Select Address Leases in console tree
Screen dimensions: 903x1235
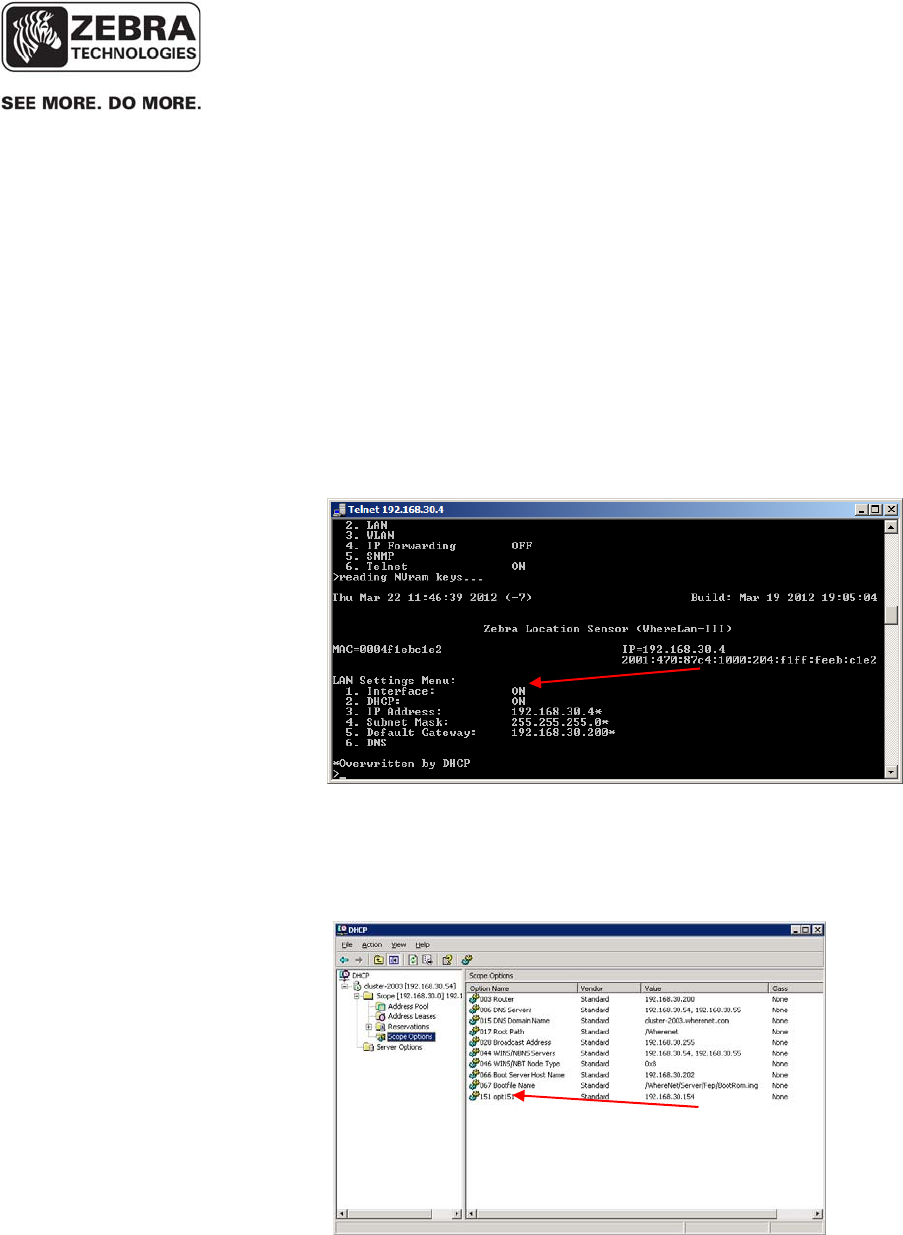(412, 1016)
